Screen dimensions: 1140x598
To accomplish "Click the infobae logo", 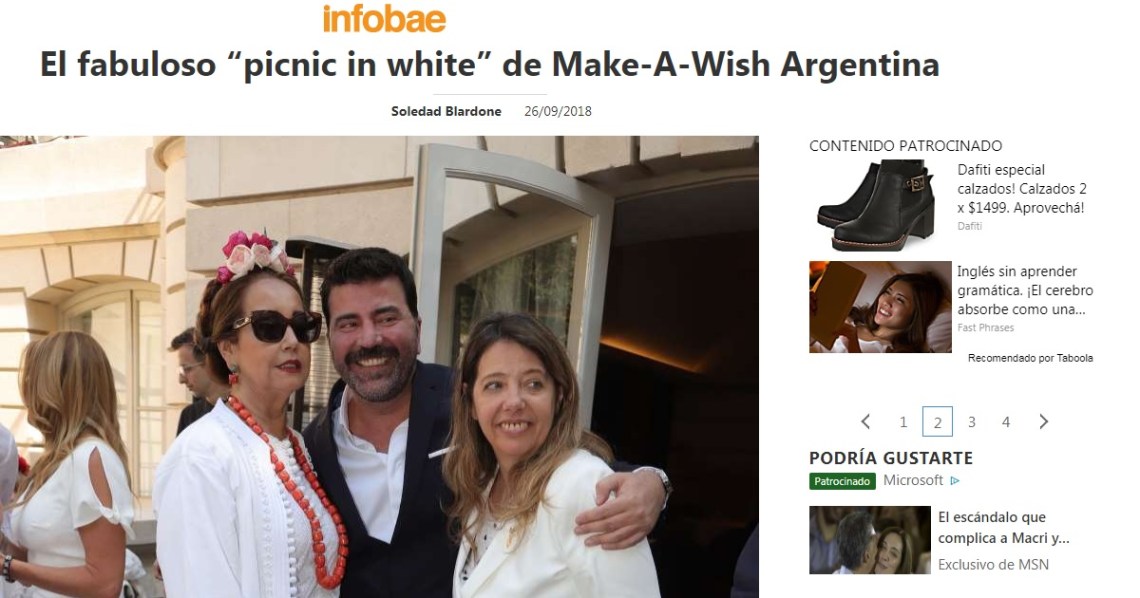I will click(384, 19).
